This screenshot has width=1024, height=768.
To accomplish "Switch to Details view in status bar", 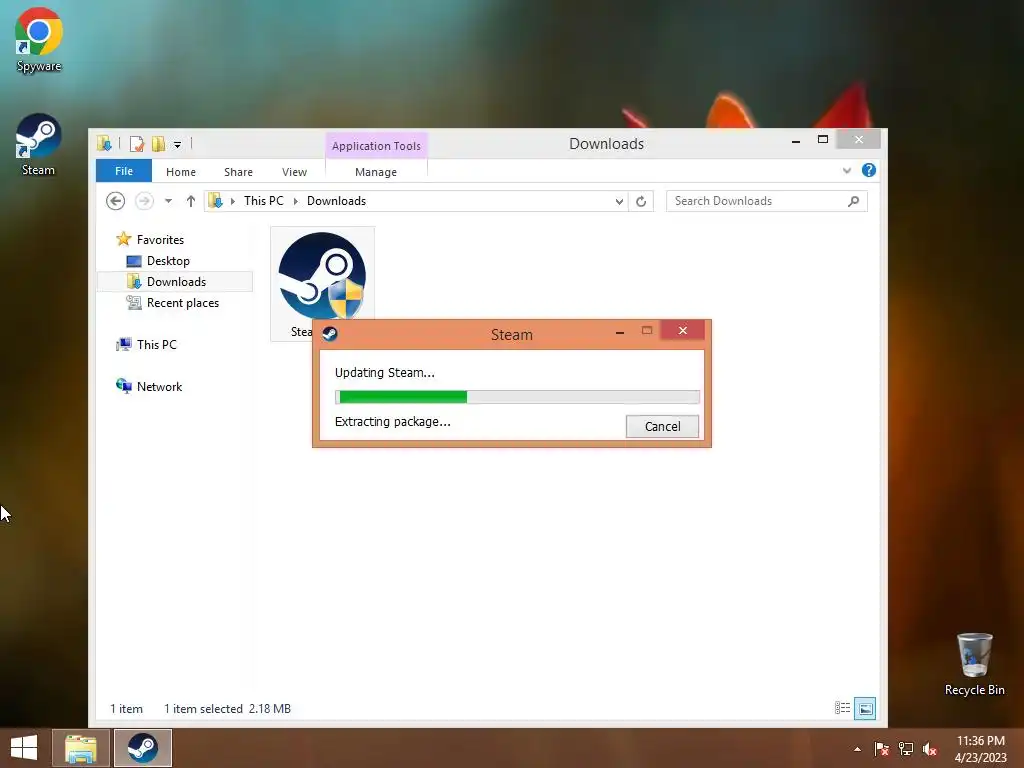I will [842, 708].
